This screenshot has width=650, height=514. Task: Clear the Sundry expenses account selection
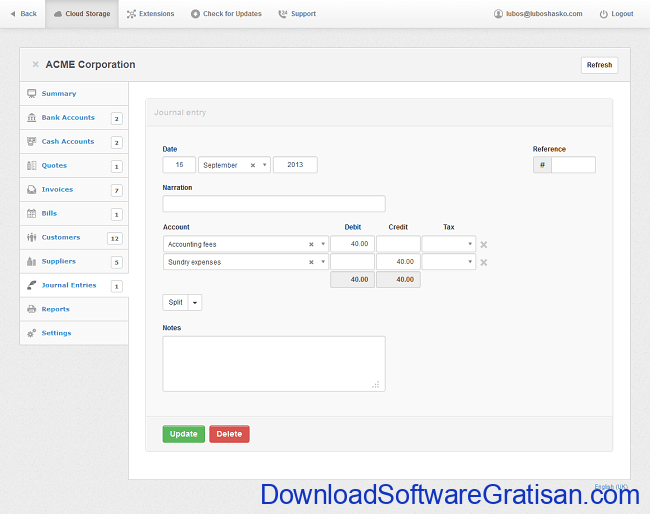tap(311, 262)
